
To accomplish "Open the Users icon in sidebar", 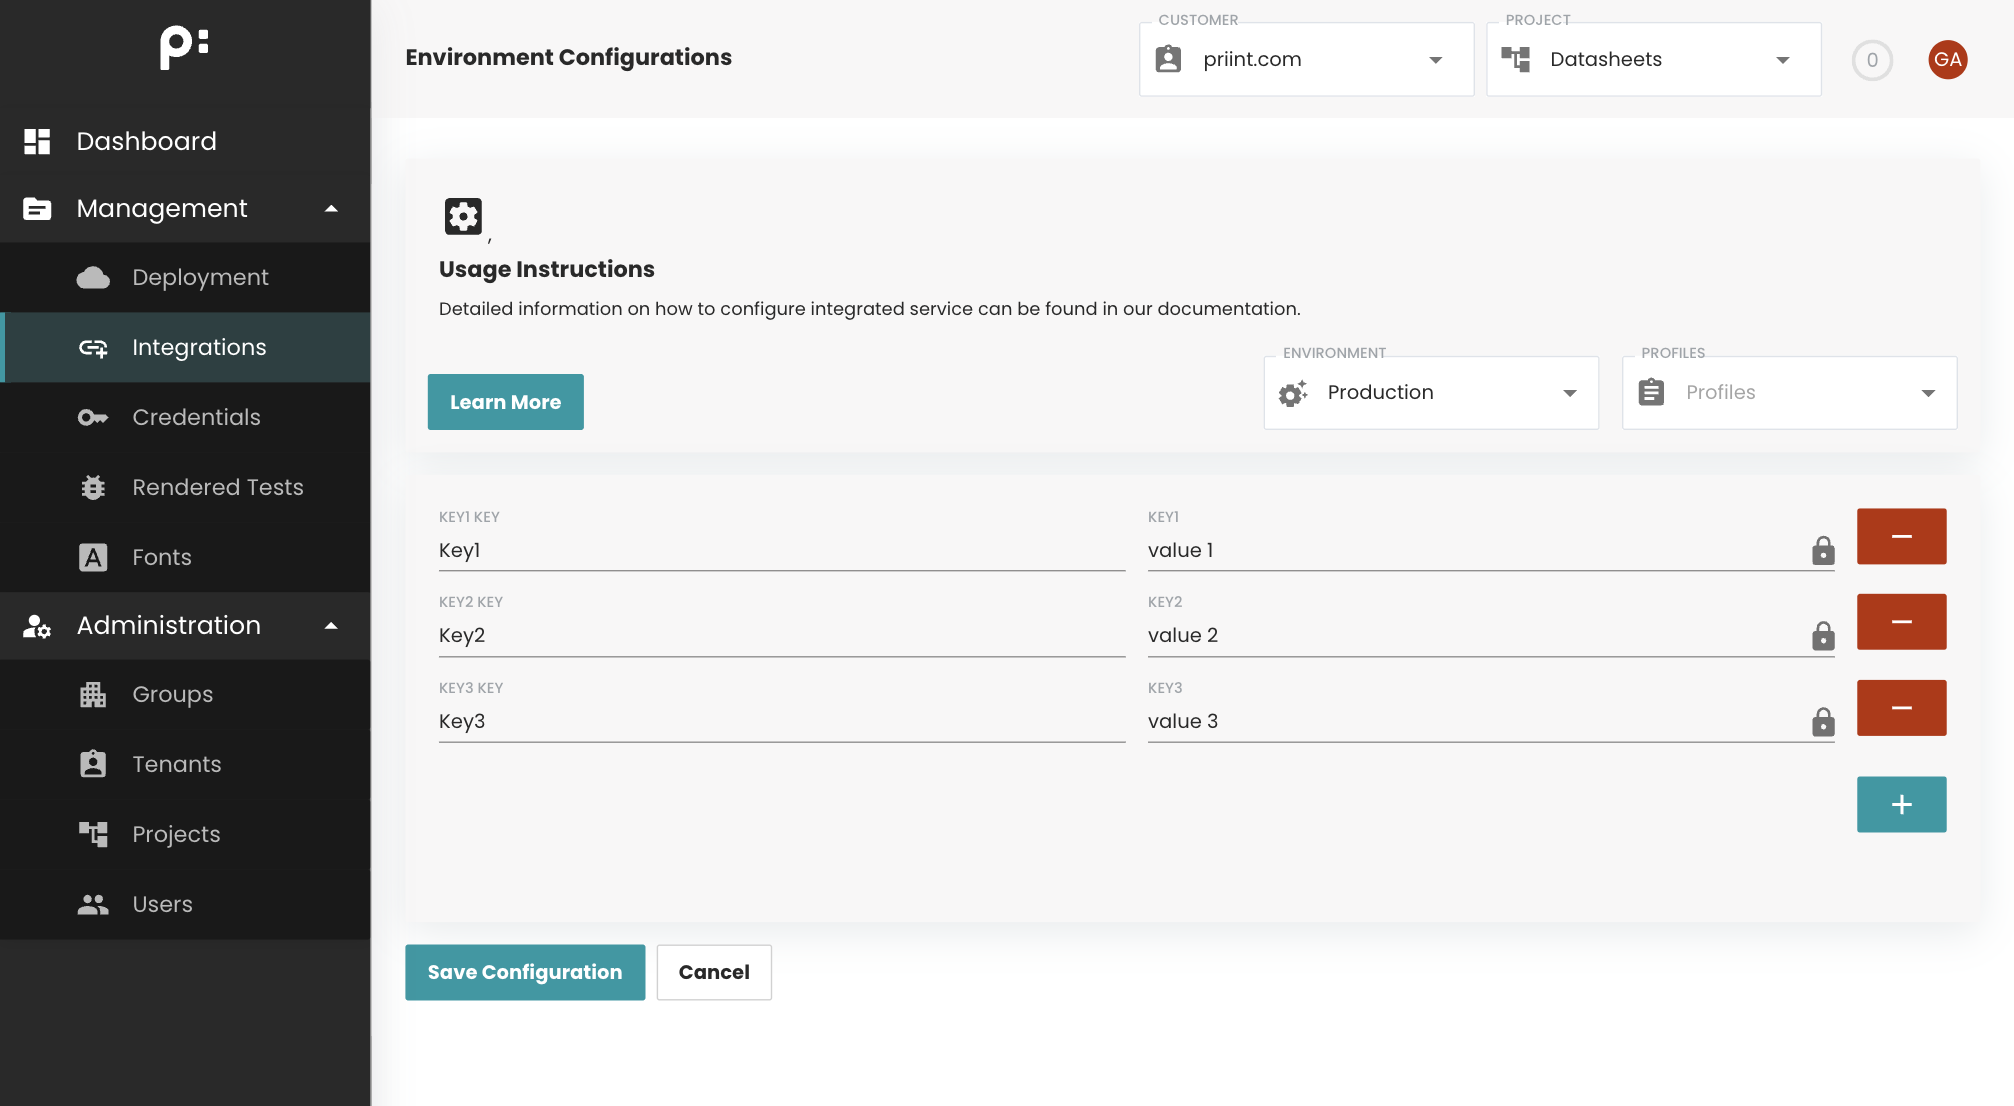I will (92, 904).
